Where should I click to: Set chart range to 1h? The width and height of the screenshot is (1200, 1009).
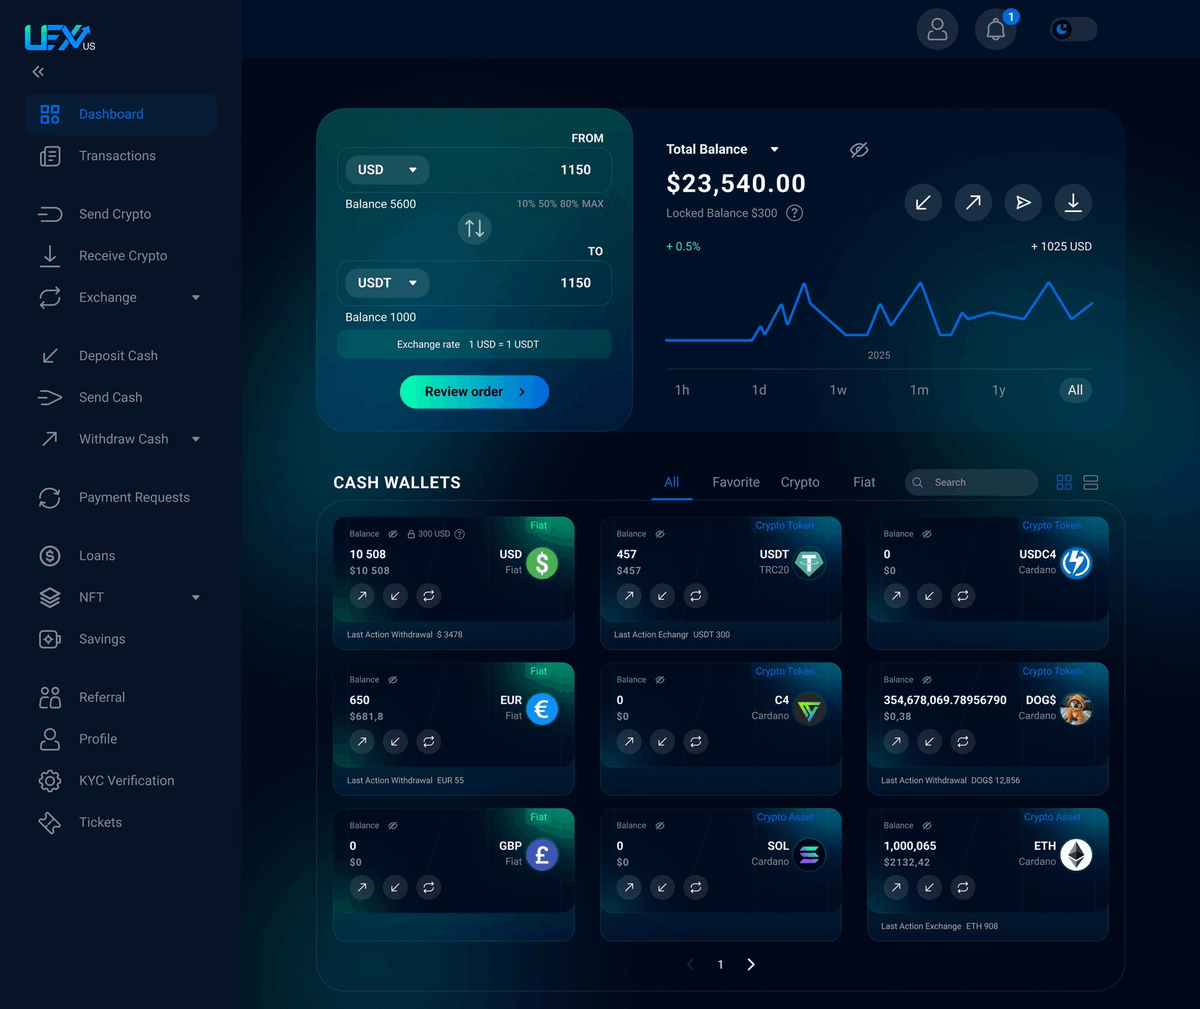(x=682, y=390)
